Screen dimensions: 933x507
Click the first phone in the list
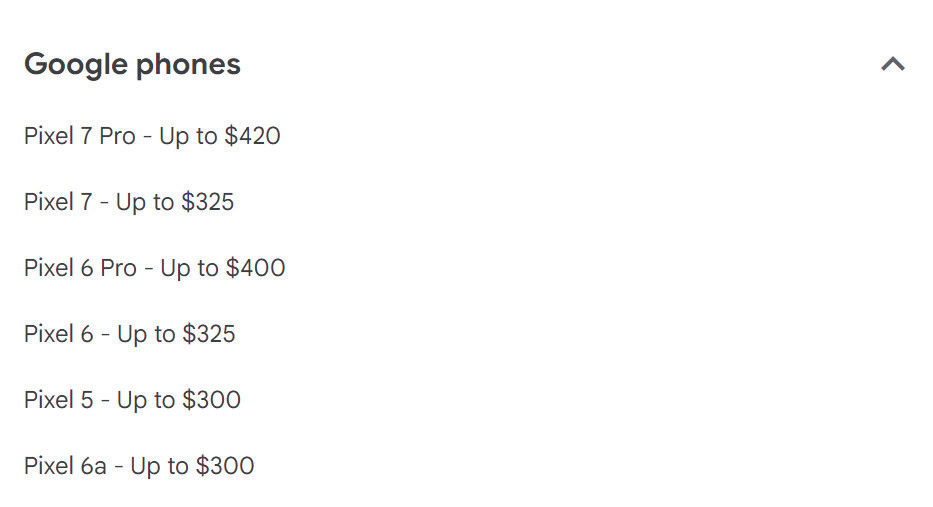coord(152,136)
